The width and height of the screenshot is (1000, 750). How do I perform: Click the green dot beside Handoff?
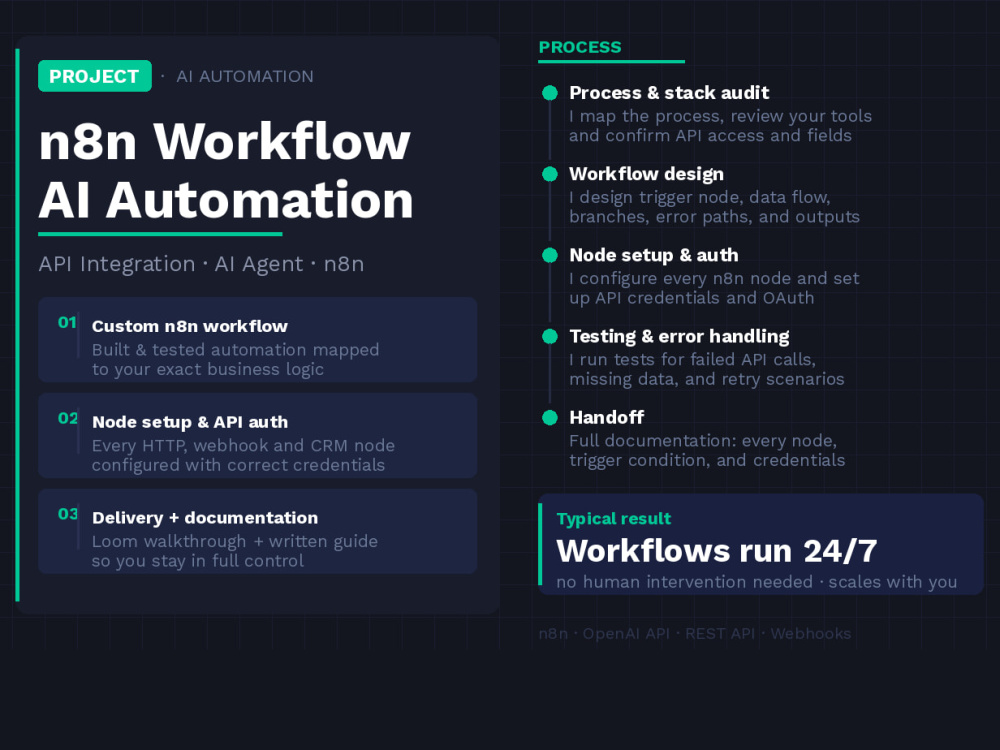(550, 418)
